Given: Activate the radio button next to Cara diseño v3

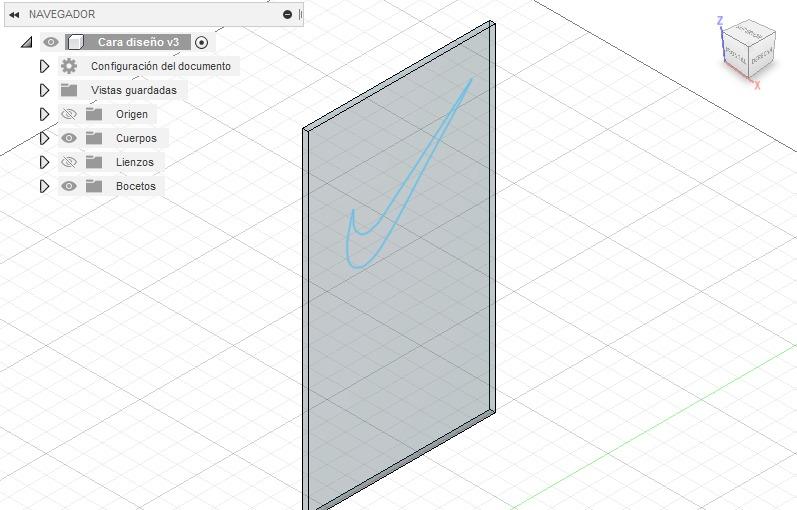Looking at the screenshot, I should coord(202,42).
